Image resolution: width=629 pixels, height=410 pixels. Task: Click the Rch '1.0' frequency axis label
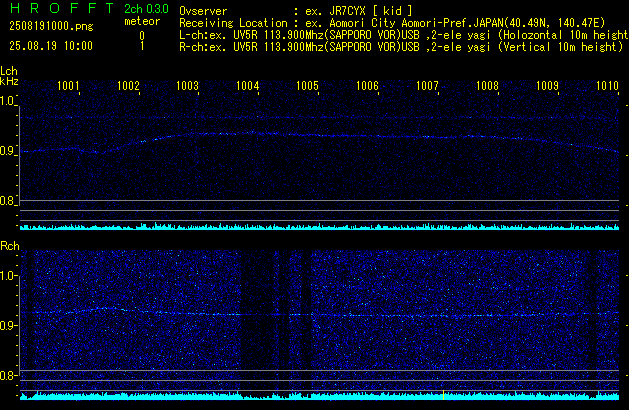pos(8,276)
